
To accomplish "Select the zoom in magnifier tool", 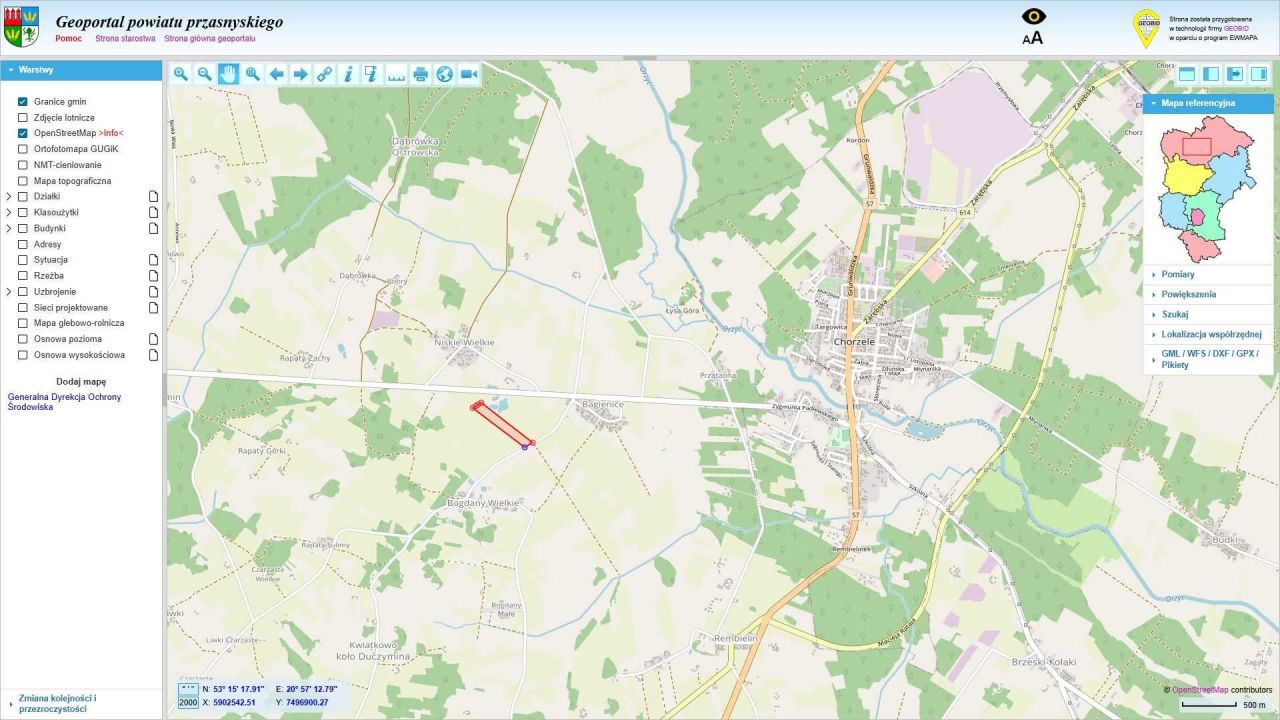I will coord(181,73).
